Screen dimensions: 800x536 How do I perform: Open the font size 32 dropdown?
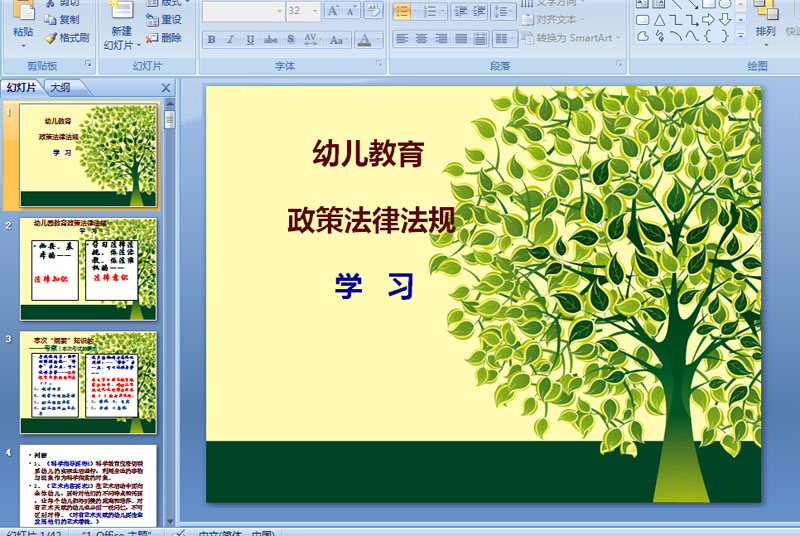pyautogui.click(x=315, y=11)
